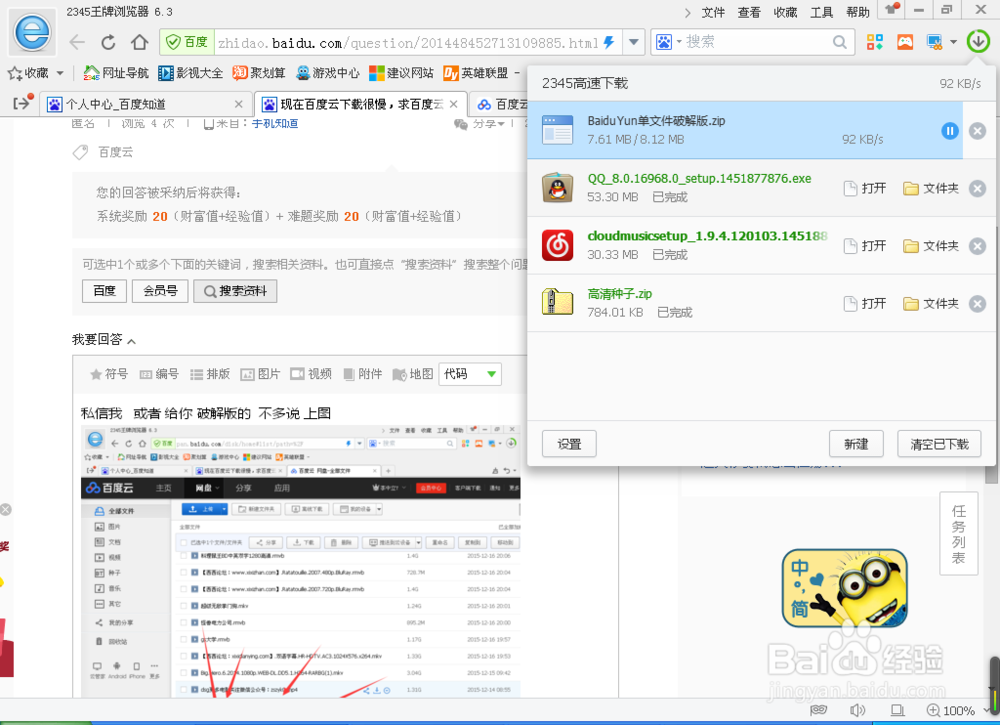Expand the menu bar chevron
The width and height of the screenshot is (1000, 725).
pos(688,13)
